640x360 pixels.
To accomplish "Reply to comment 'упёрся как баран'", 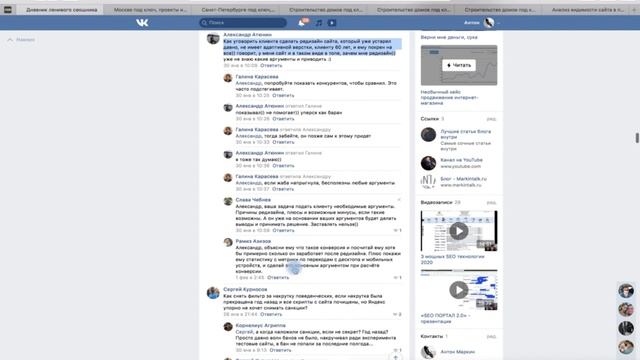I will point(283,119).
